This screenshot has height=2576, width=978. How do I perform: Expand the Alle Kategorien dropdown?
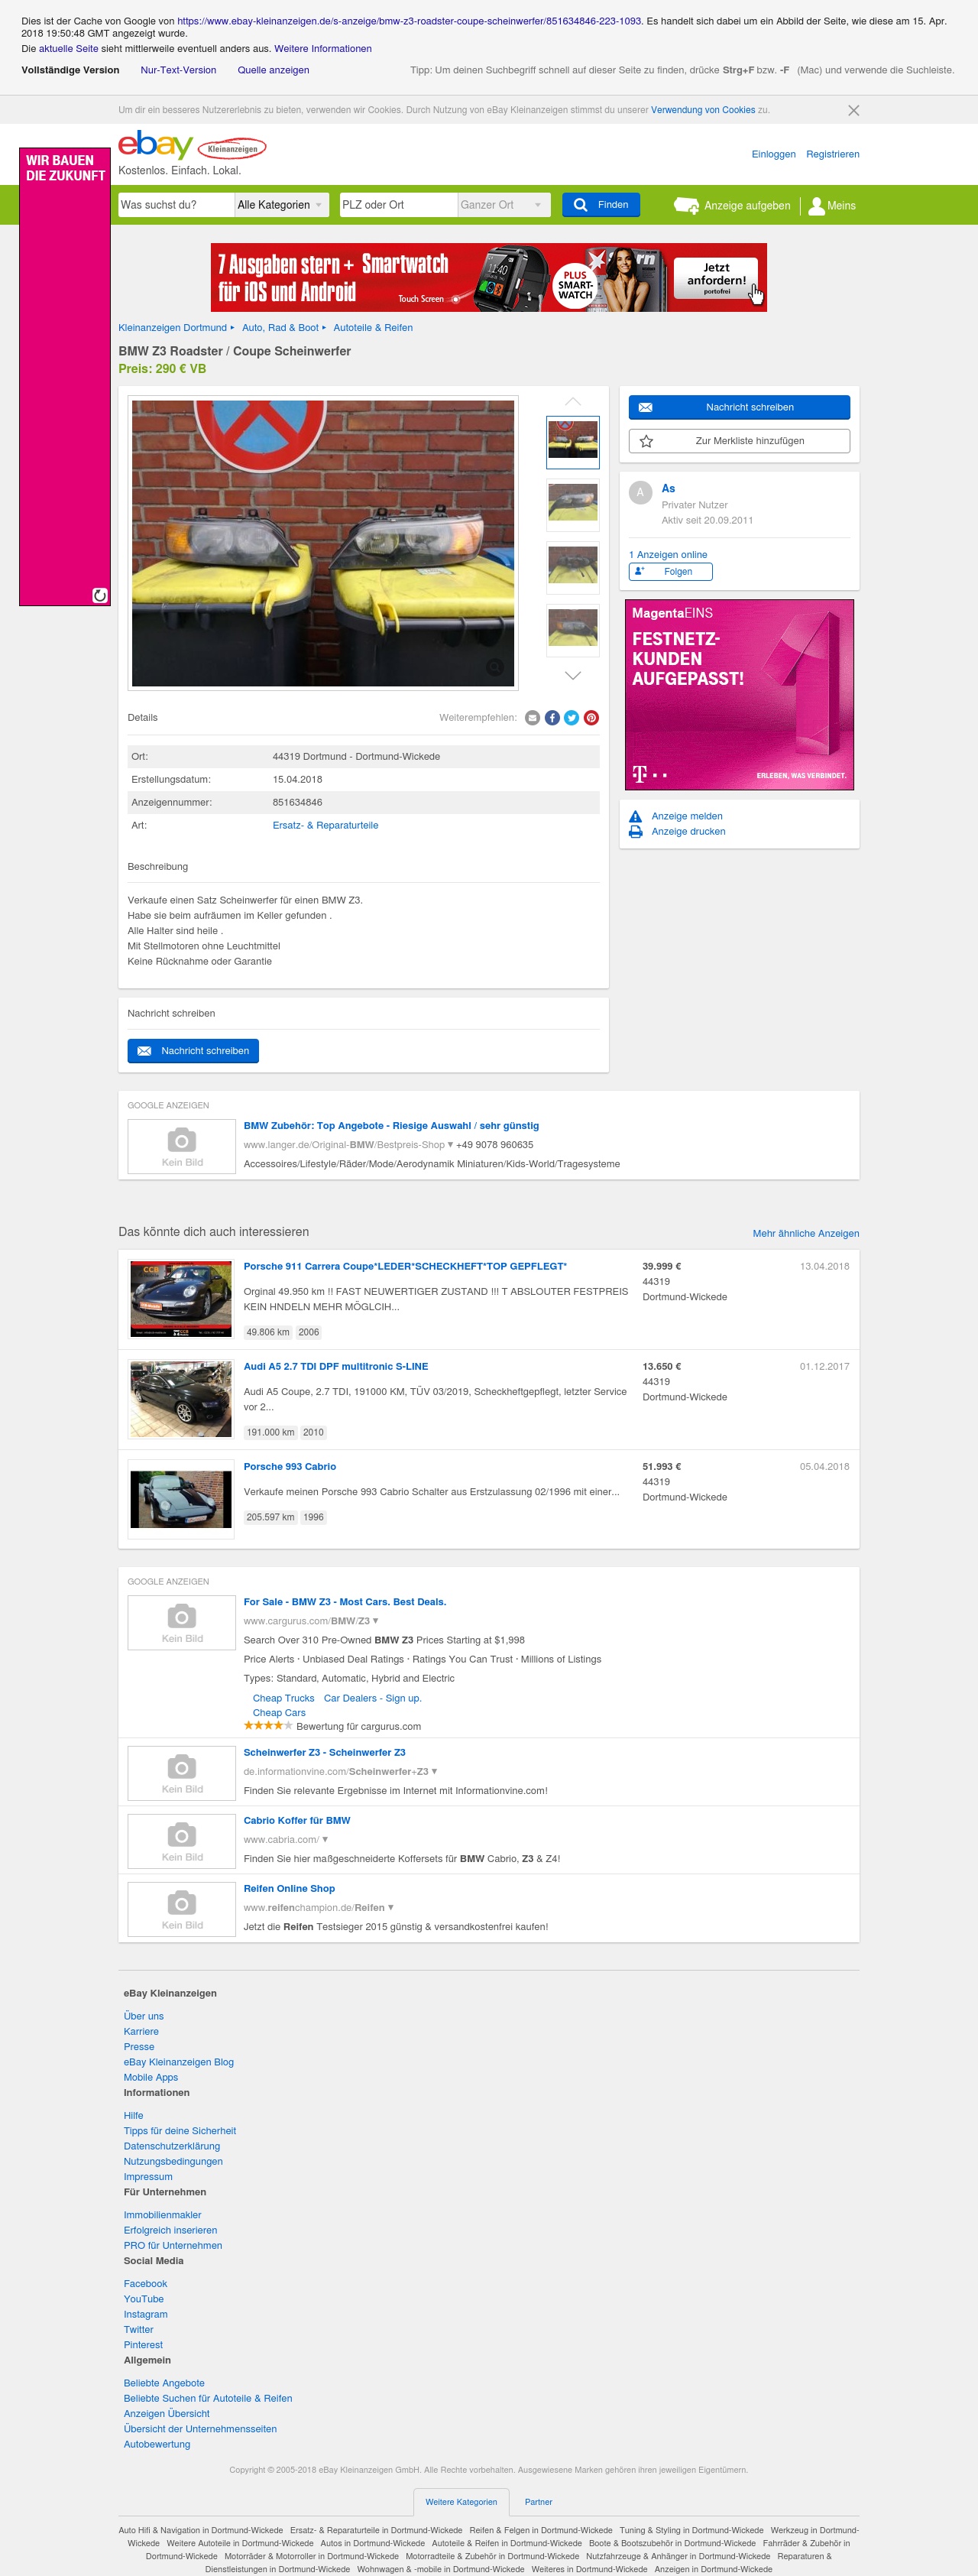pyautogui.click(x=281, y=205)
